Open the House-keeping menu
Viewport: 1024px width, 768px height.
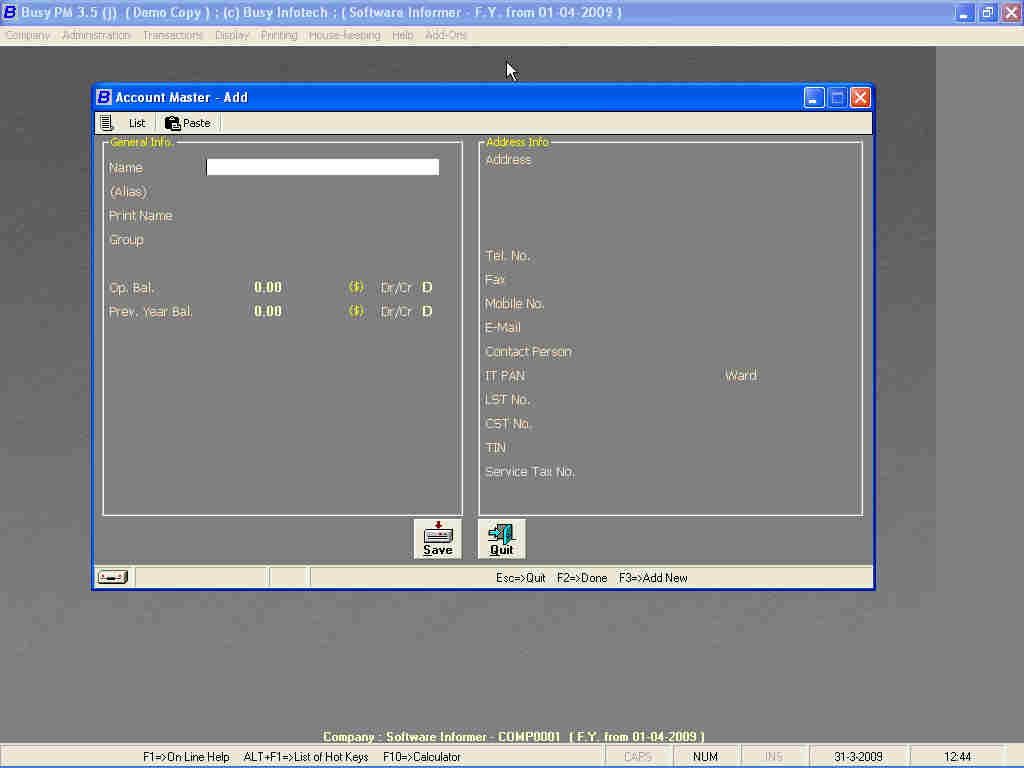[344, 35]
